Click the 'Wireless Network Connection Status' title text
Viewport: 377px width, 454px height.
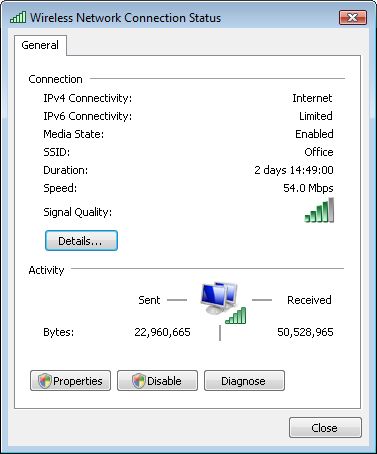(x=126, y=18)
